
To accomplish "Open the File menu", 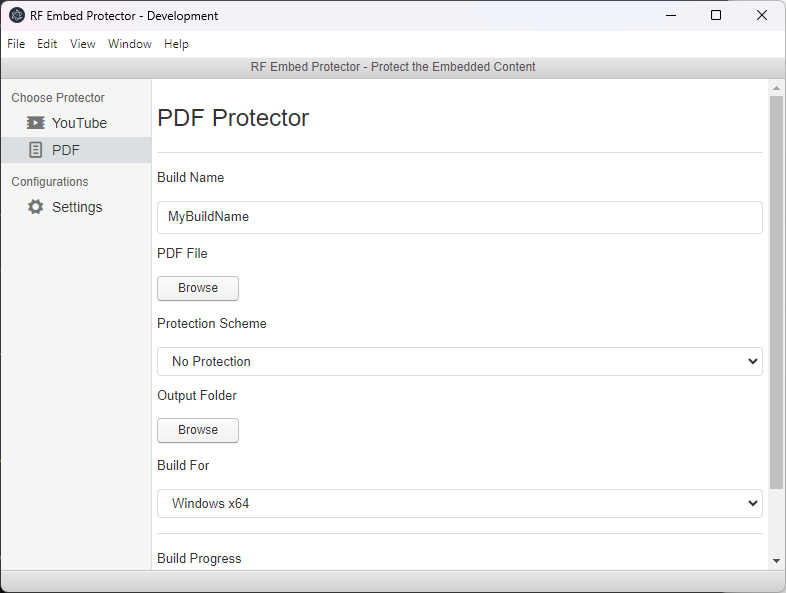I will pos(16,44).
